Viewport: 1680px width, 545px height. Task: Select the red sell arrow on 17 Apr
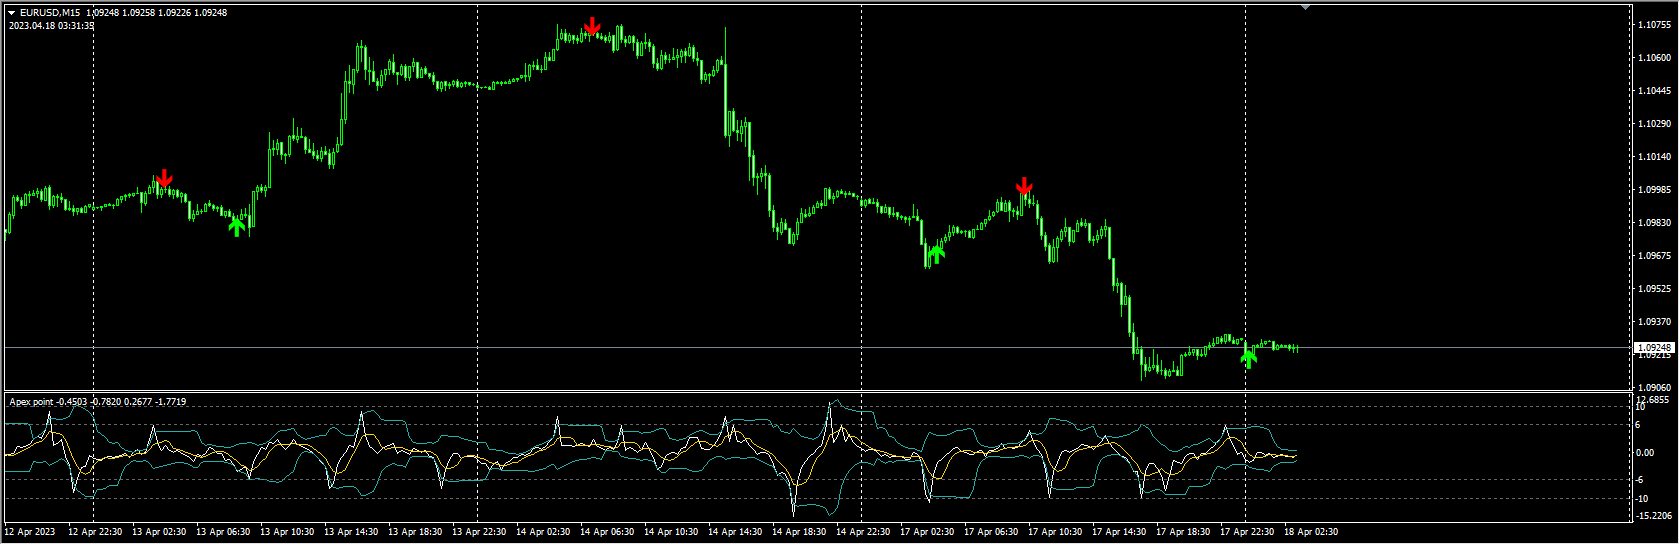1024,186
